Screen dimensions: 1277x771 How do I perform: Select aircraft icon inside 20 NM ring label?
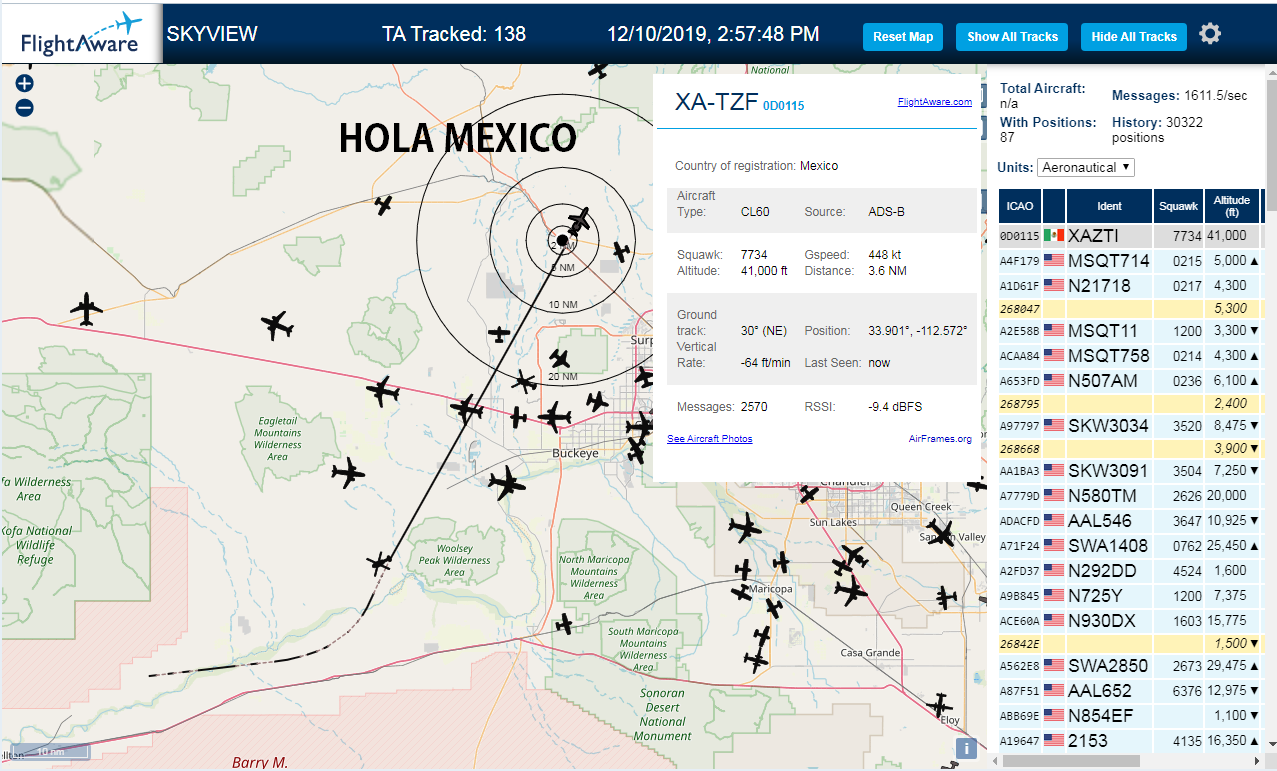point(559,359)
